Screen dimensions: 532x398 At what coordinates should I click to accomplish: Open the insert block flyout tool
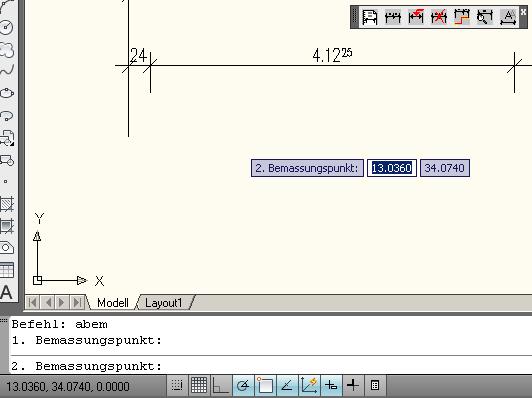(7, 138)
